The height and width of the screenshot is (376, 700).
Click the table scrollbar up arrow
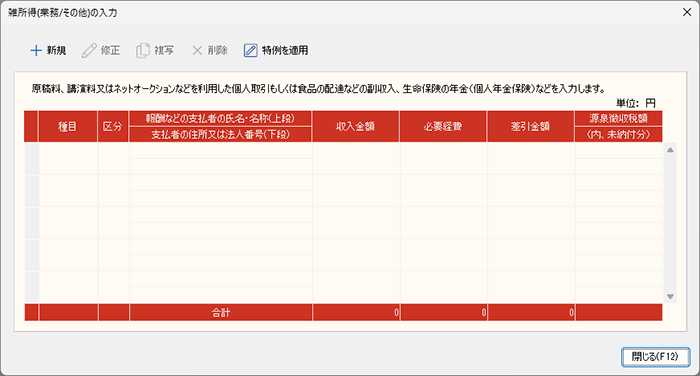pyautogui.click(x=670, y=150)
